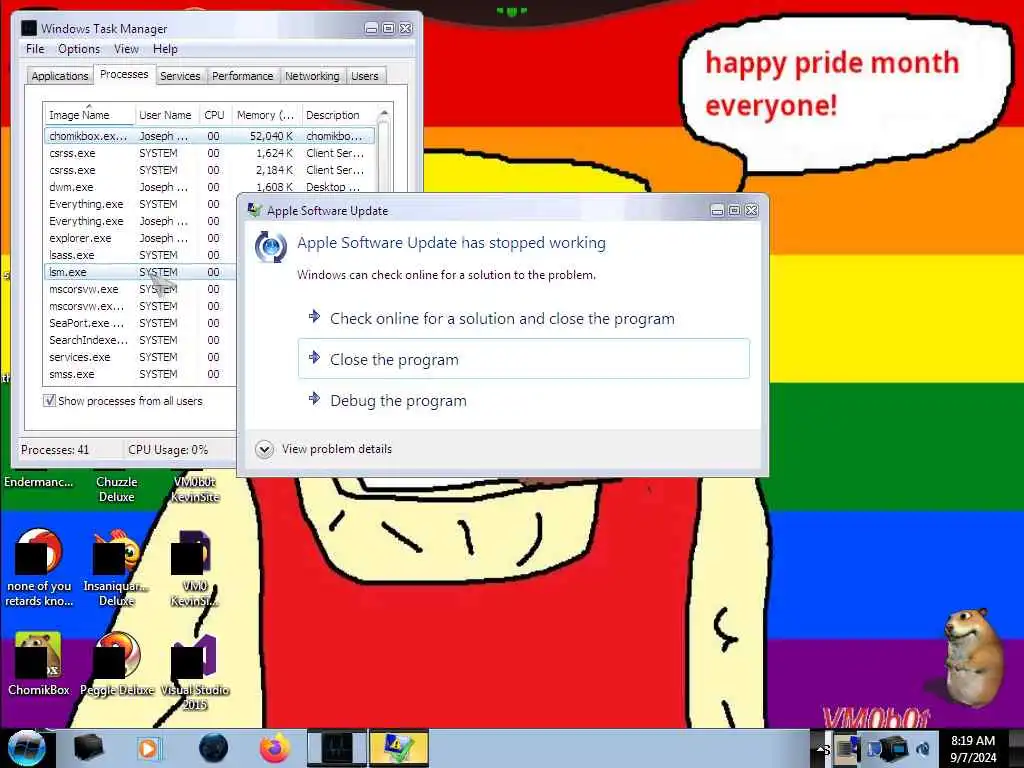Choose Debug the program
1024x768 pixels.
(x=524, y=400)
